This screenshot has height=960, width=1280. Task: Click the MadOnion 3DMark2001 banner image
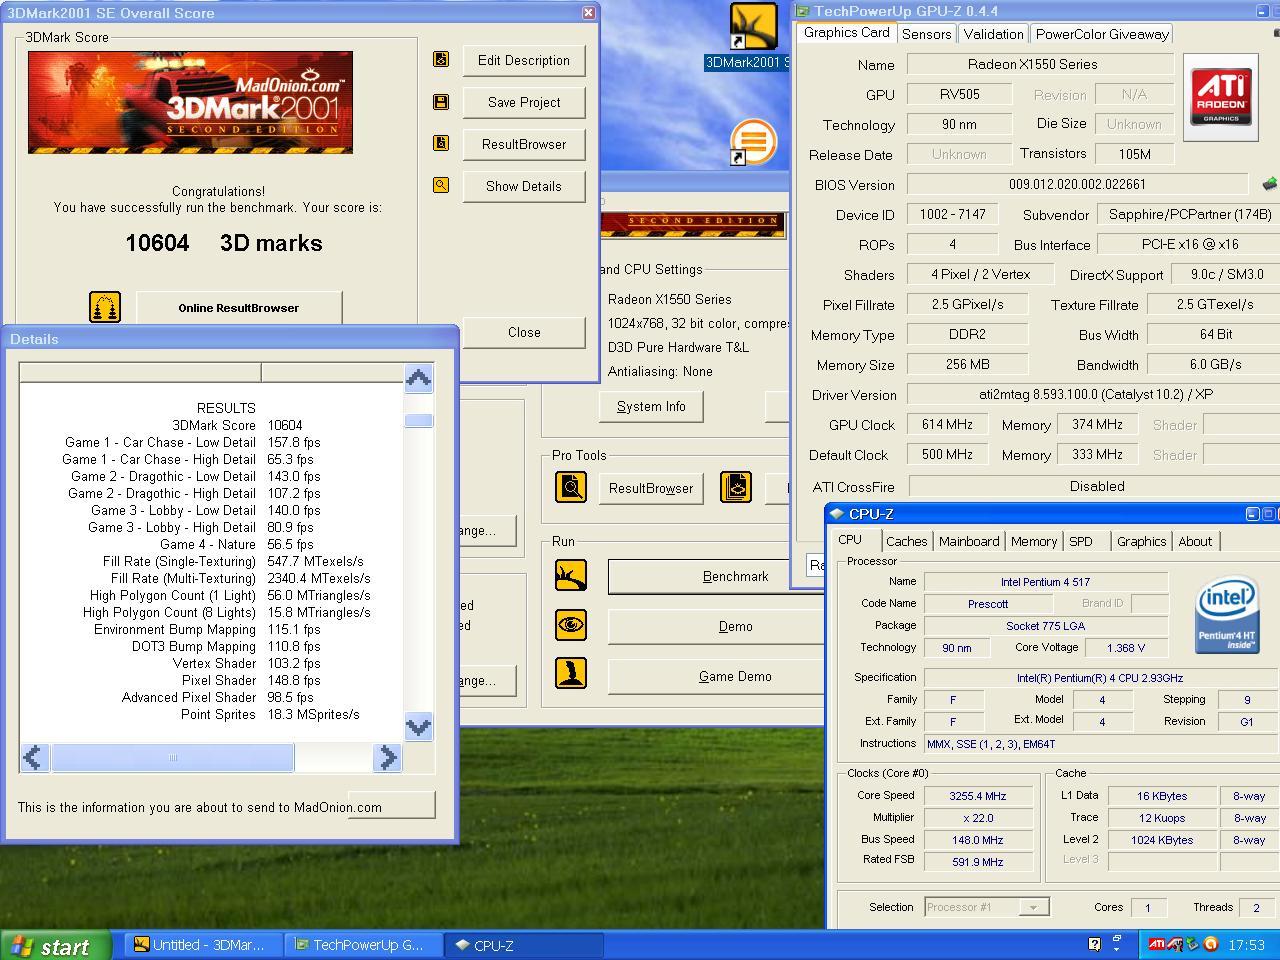[190, 103]
